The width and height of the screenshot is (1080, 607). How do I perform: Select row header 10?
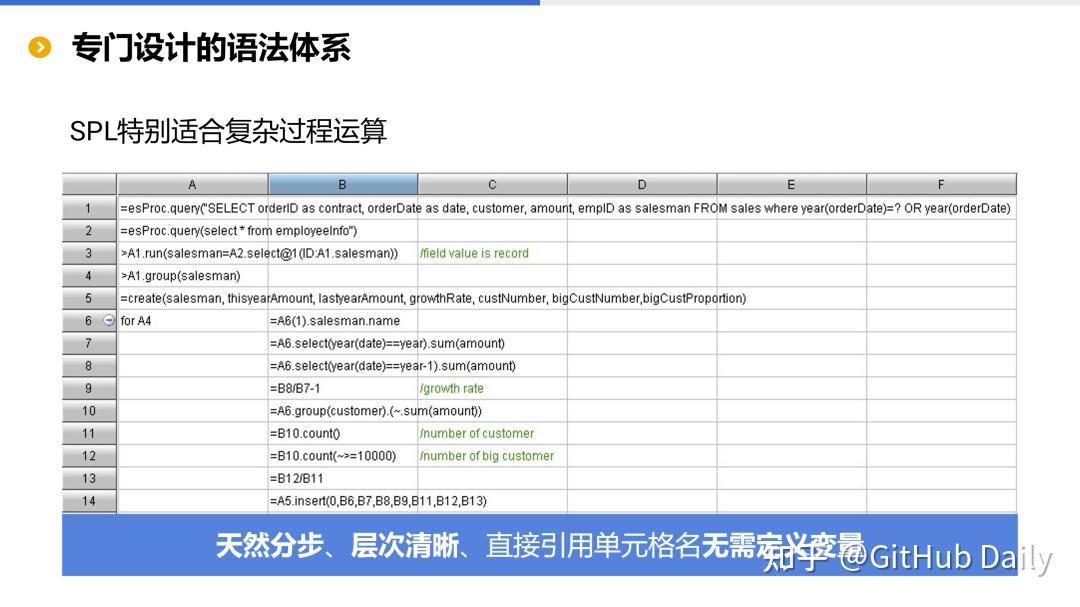[89, 411]
